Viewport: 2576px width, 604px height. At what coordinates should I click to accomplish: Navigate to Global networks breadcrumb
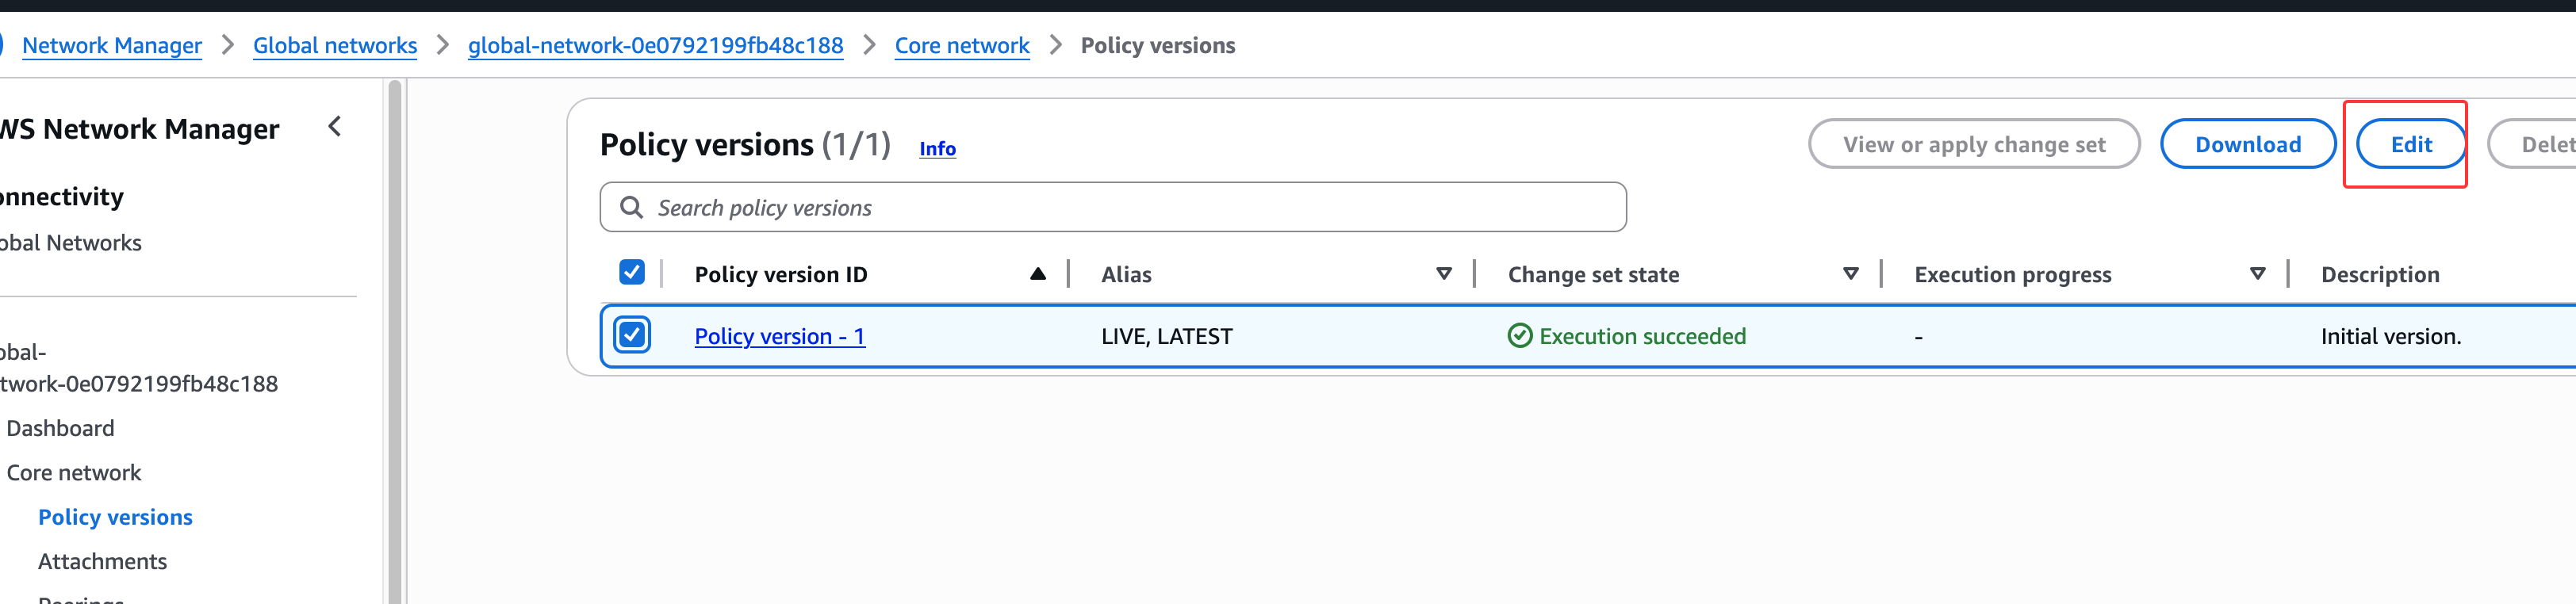[334, 45]
